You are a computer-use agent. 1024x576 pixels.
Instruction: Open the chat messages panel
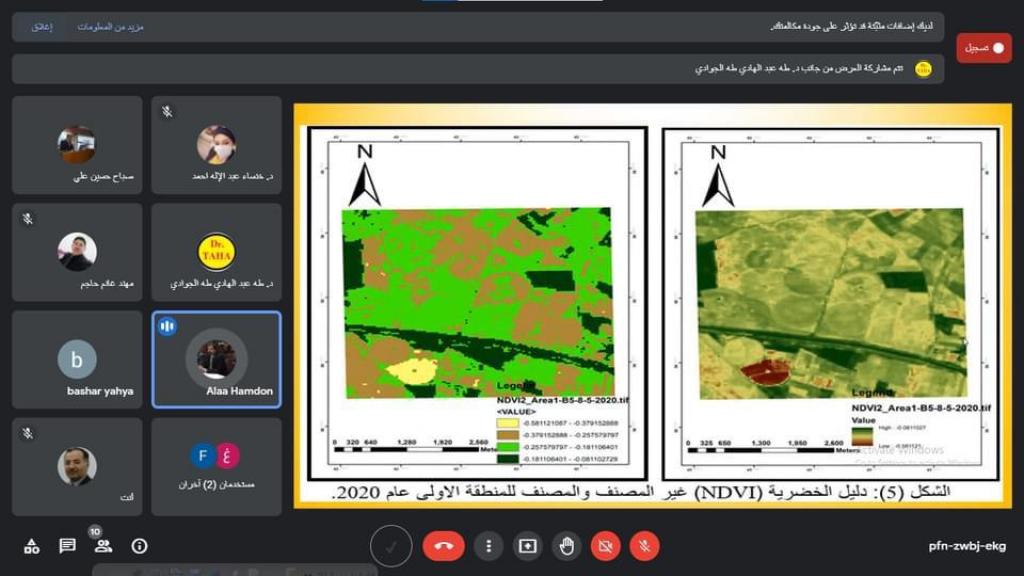68,546
